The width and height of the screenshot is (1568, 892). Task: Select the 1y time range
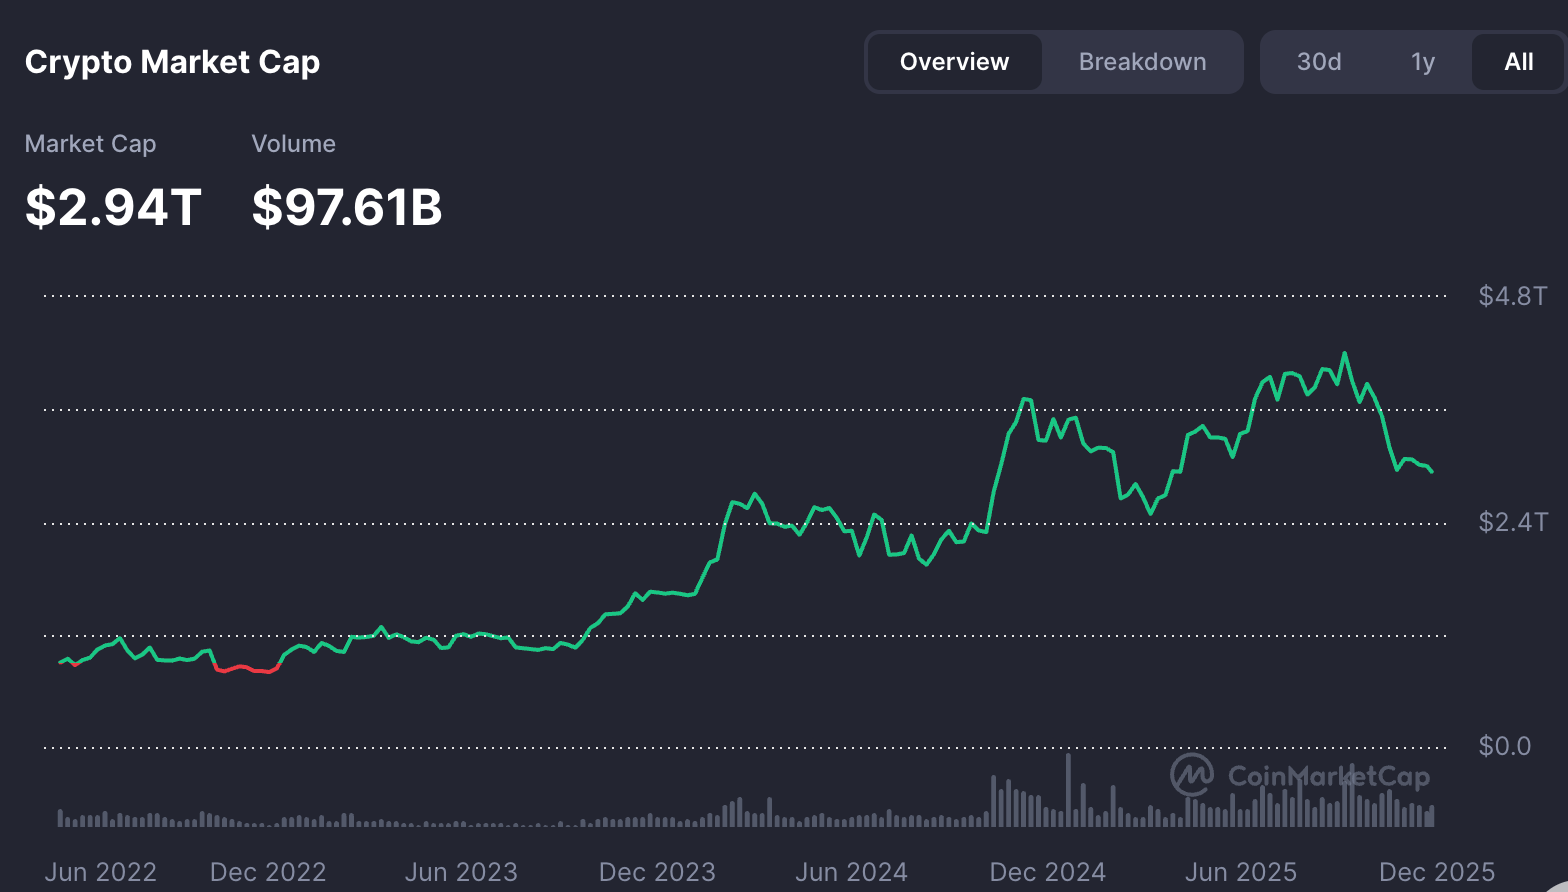pos(1422,62)
